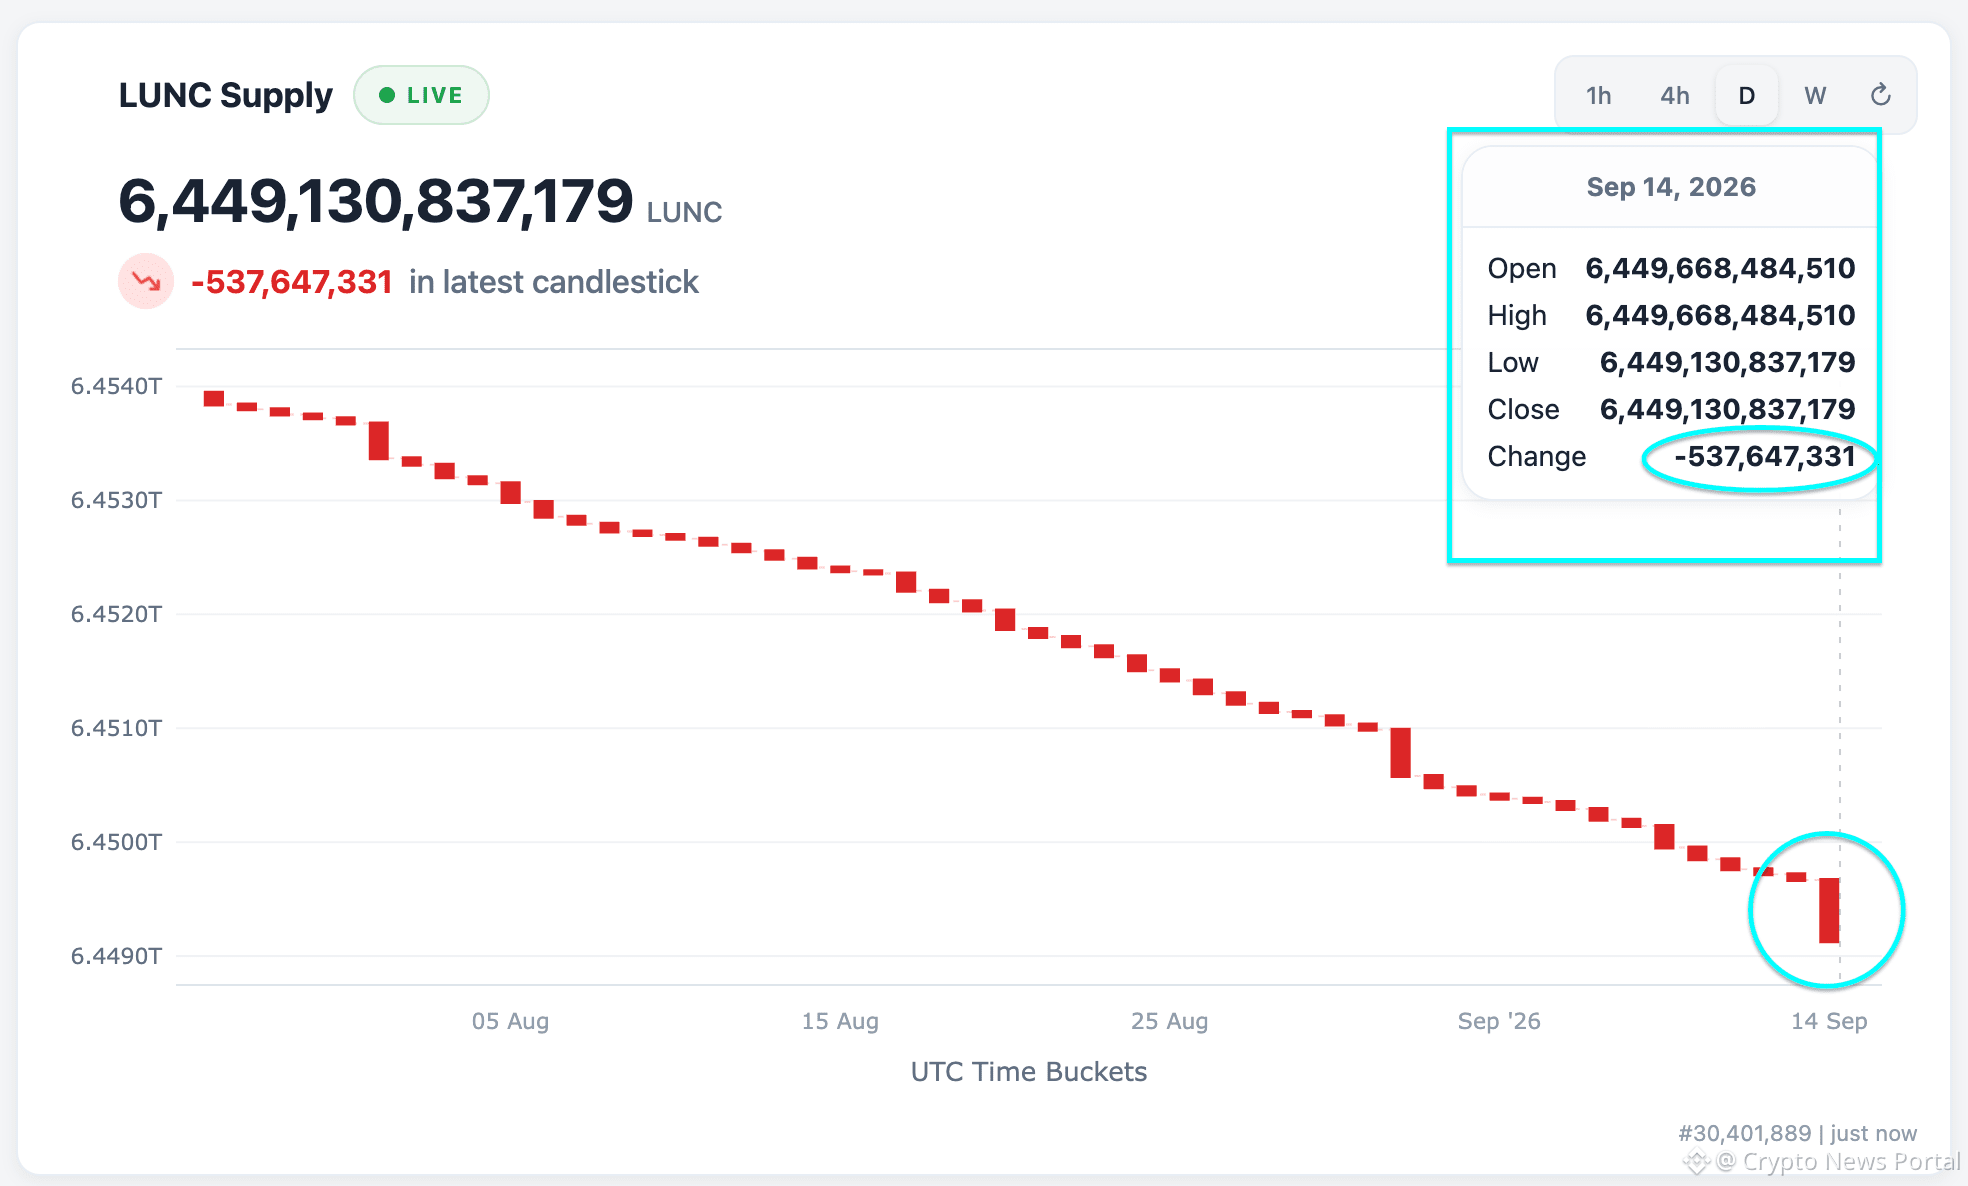Screen dimensions: 1968x1186
Task: Click the 6.4500T y-axis label
Action: [x=116, y=842]
